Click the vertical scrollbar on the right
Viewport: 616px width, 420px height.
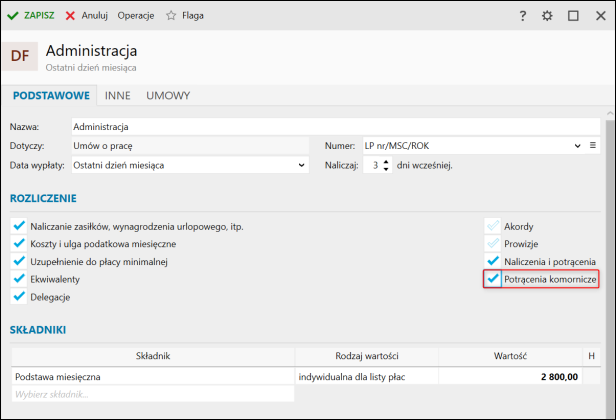click(609, 200)
